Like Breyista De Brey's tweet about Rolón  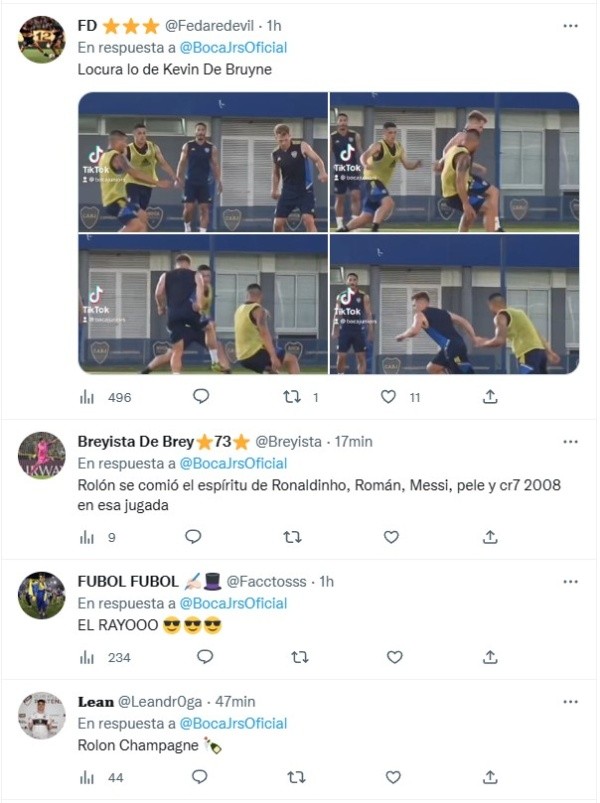(391, 537)
